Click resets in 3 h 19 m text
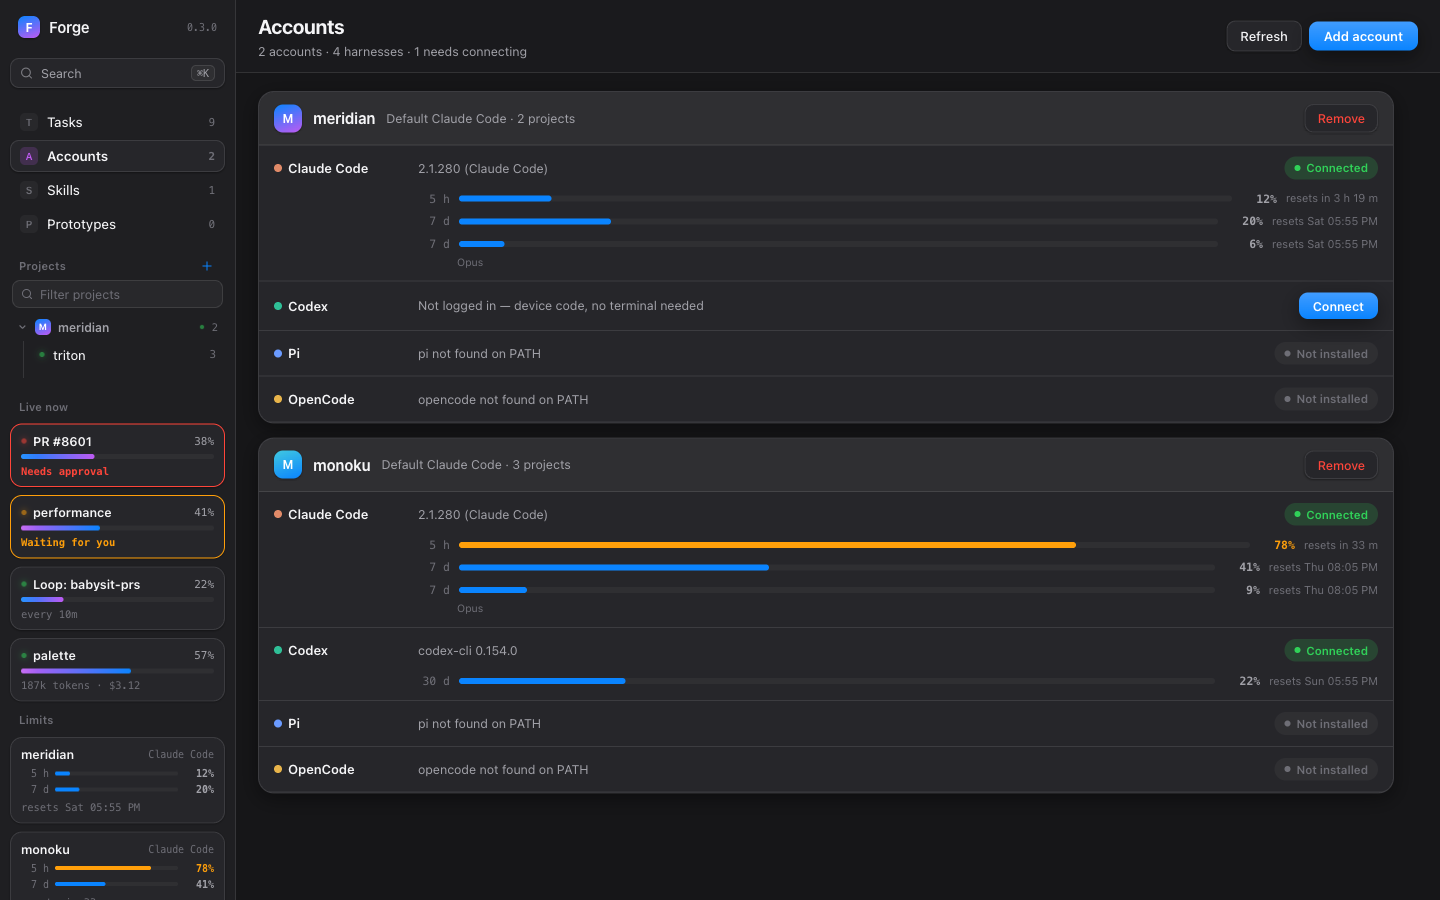This screenshot has height=900, width=1440. pyautogui.click(x=1332, y=198)
